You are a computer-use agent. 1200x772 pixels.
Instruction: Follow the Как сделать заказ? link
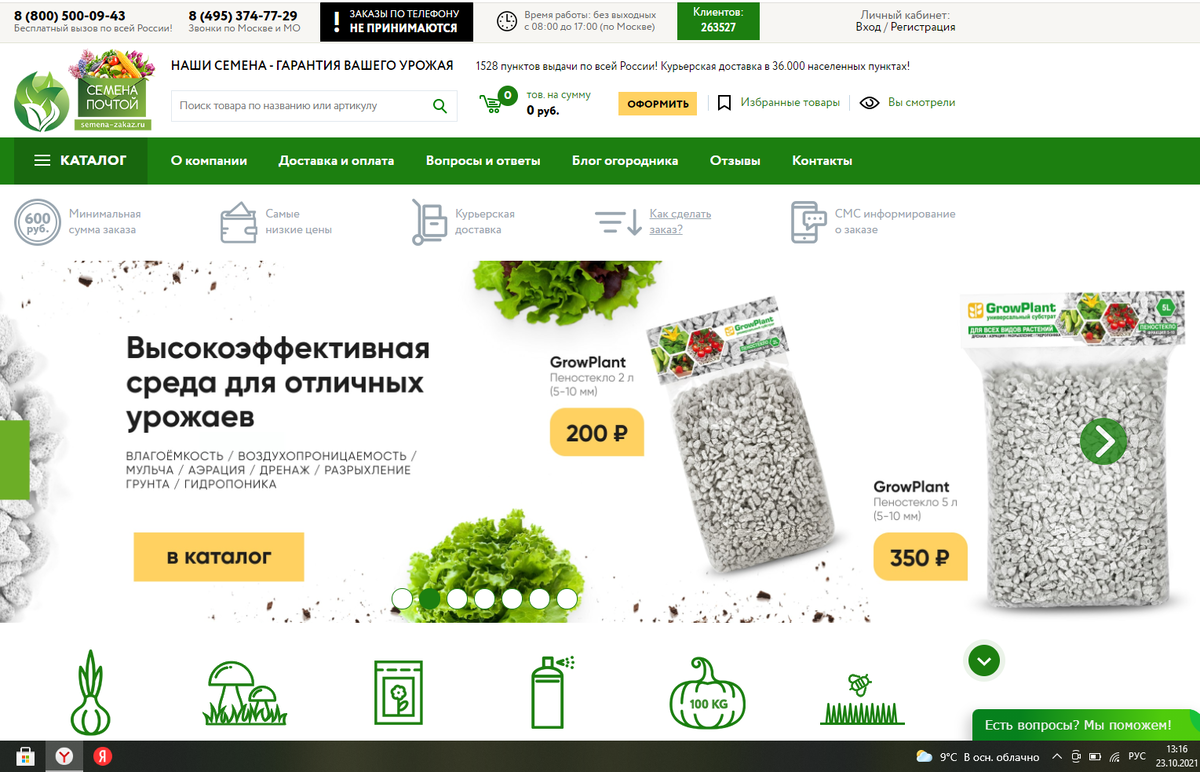pos(680,222)
